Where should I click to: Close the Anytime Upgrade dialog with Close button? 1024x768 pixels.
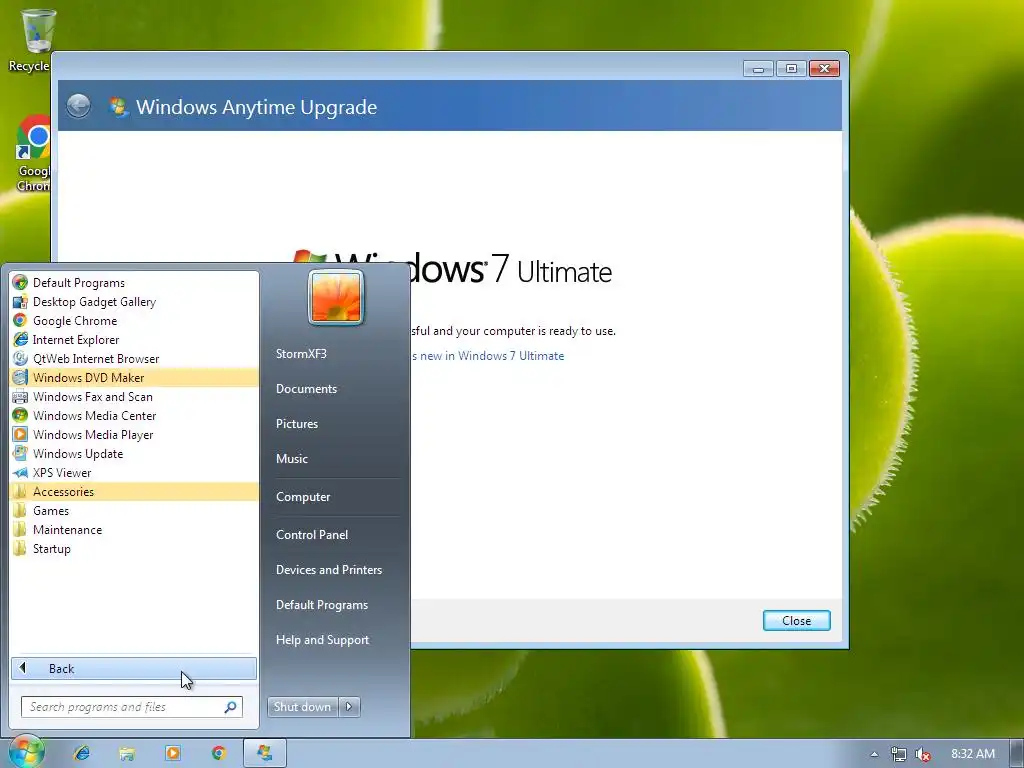tap(797, 620)
